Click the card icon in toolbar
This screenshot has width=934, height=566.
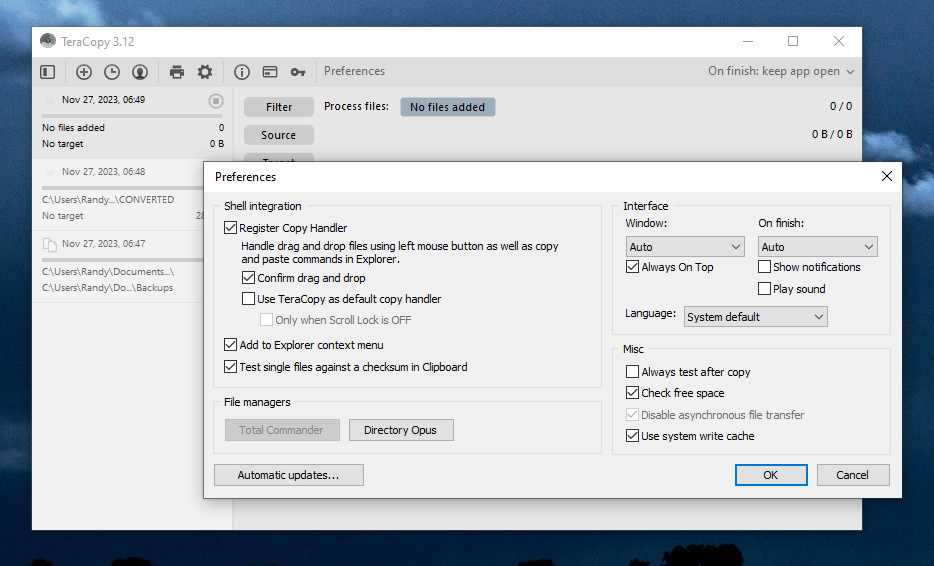(270, 72)
